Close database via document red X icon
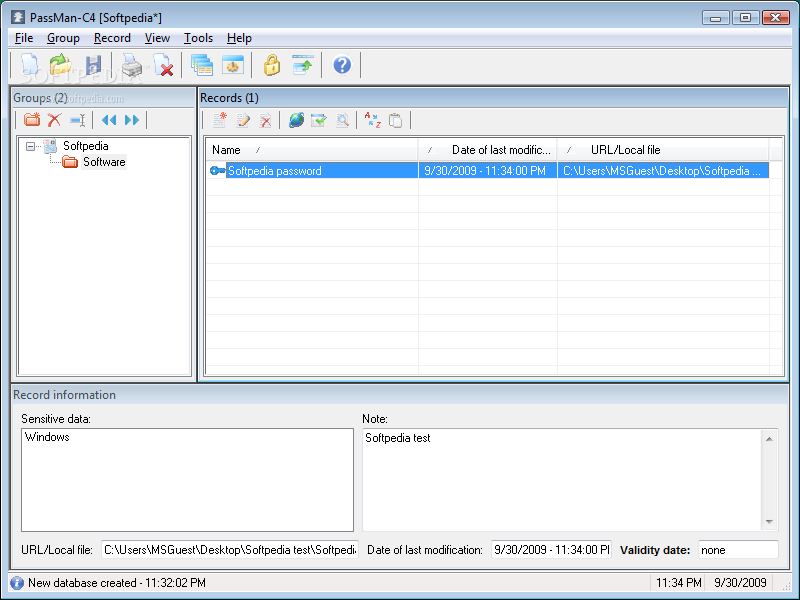The width and height of the screenshot is (800, 600). point(163,65)
